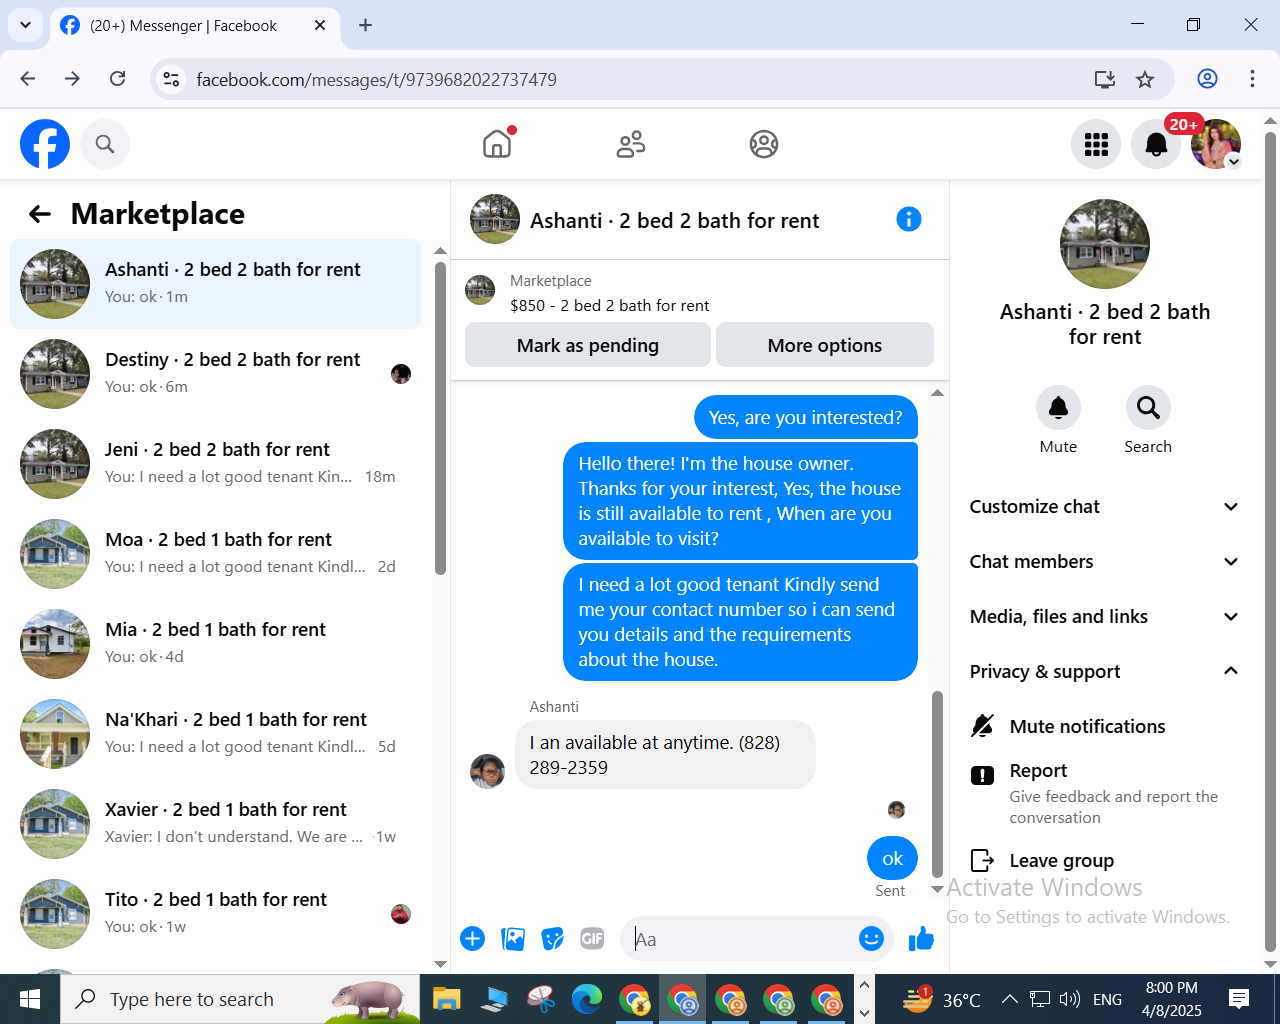View site information icon in address bar
The image size is (1280, 1024).
171,79
